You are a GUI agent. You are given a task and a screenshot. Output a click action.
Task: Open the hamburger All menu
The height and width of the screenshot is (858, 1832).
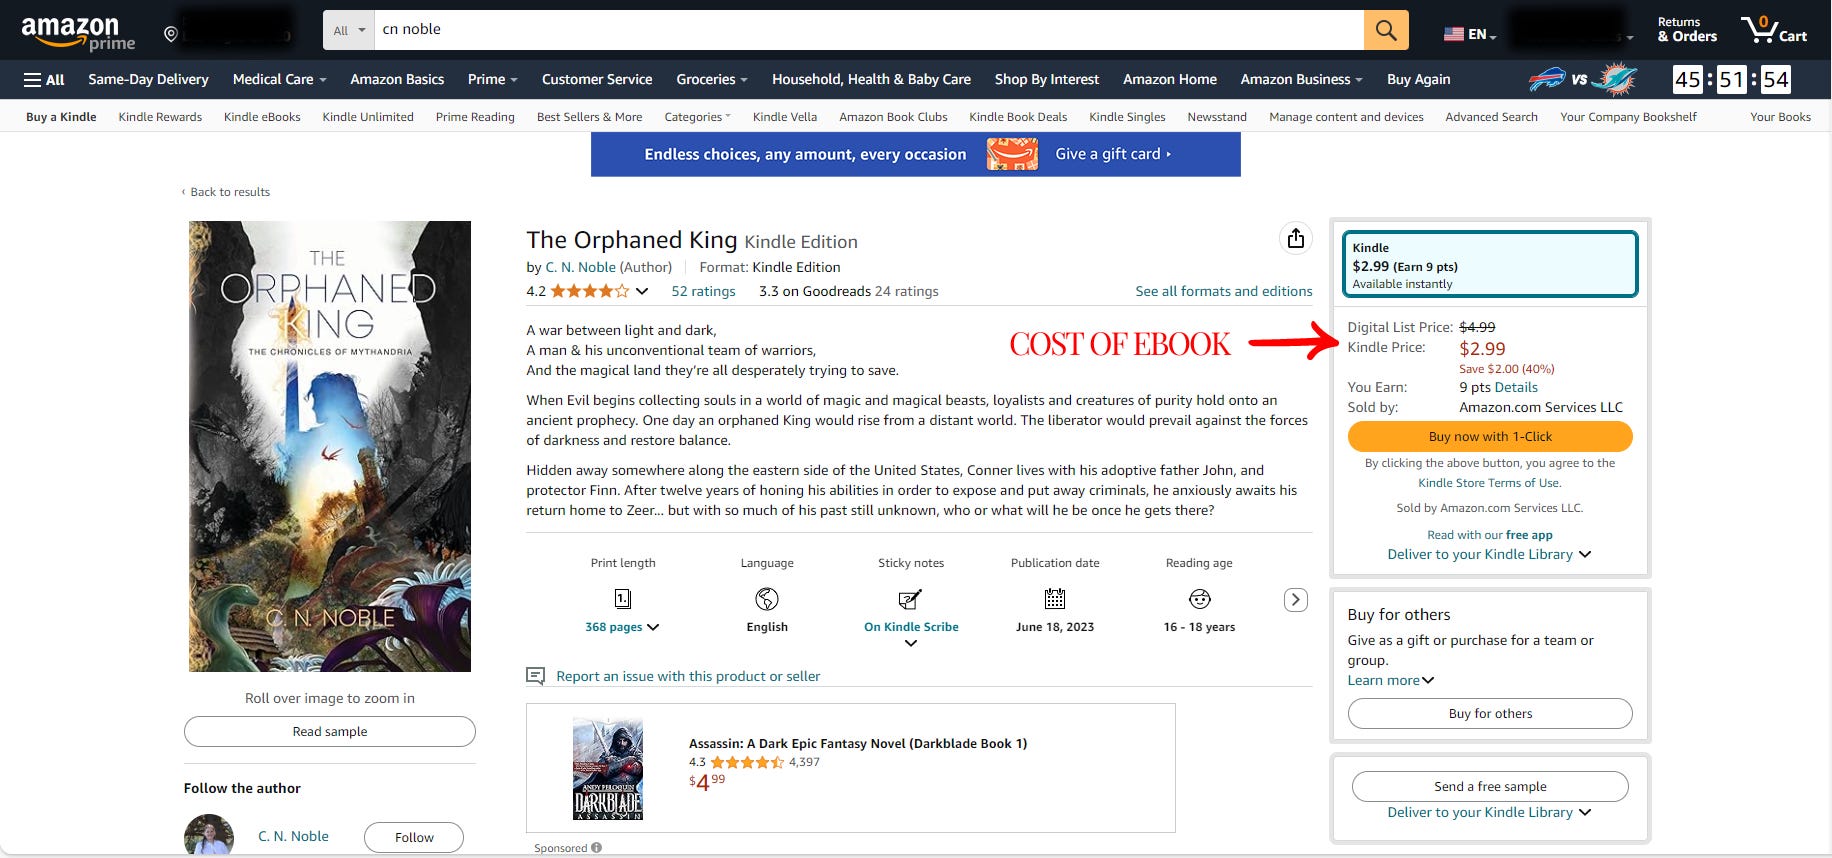point(44,80)
